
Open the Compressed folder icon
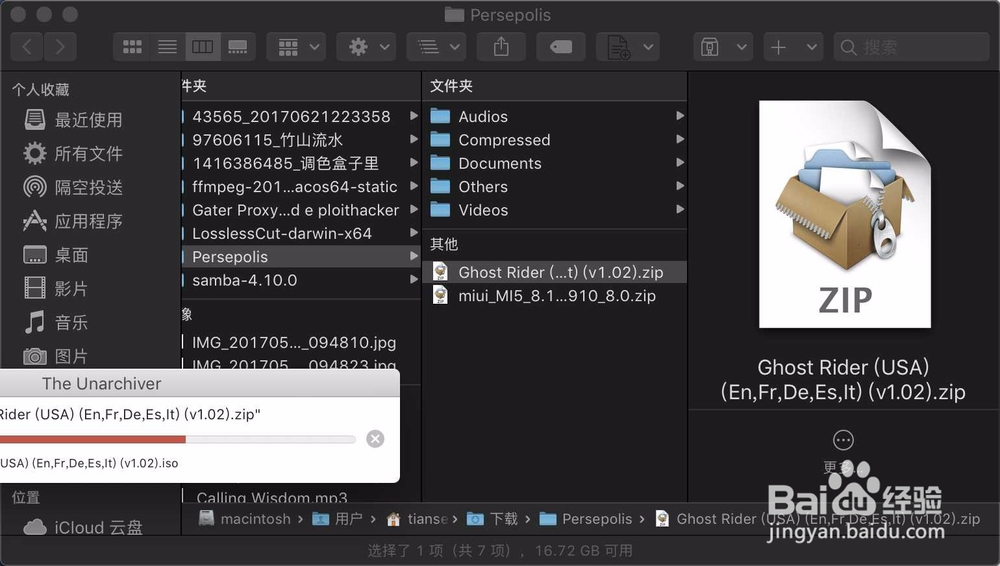pos(440,140)
